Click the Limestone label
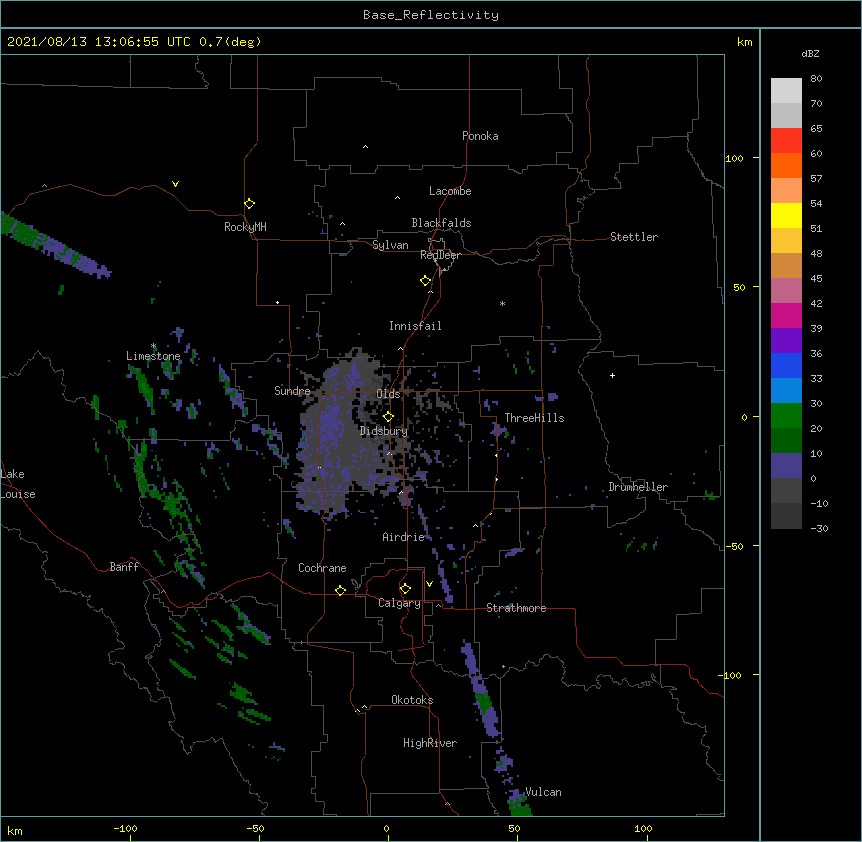This screenshot has width=862, height=842. [153, 356]
